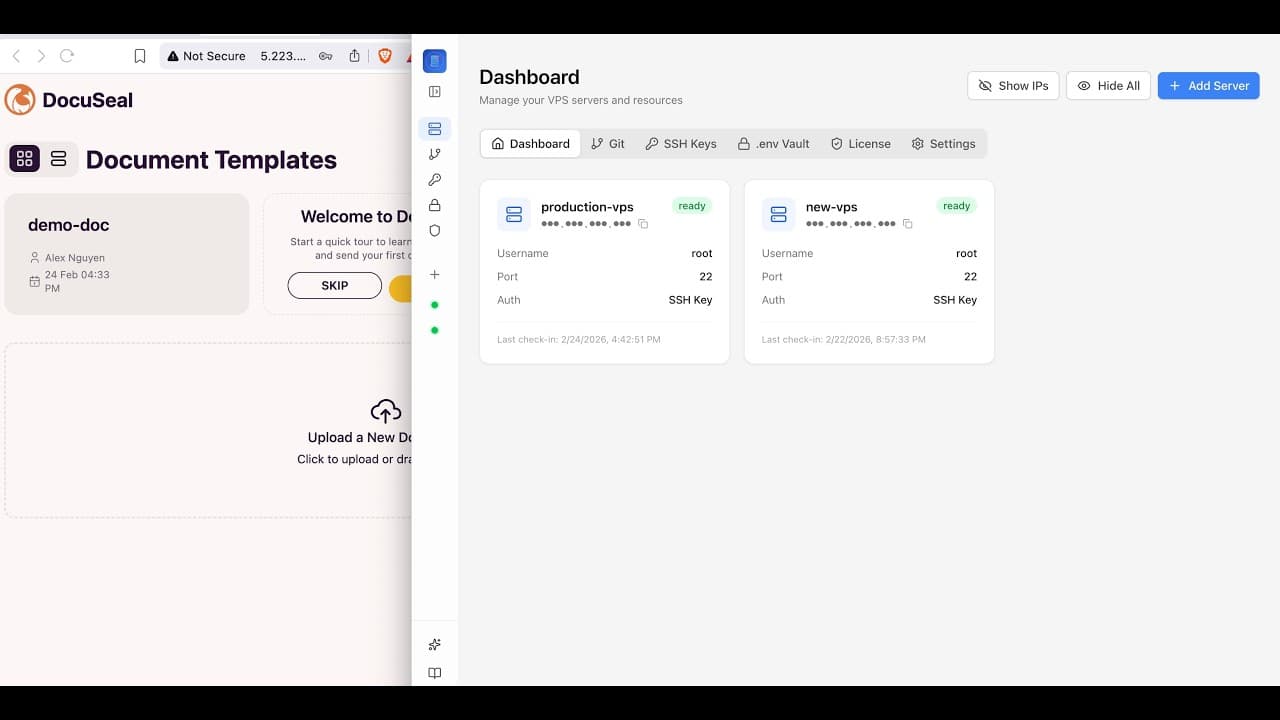The height and width of the screenshot is (720, 1280).
Task: Open the DocuSeal grid view selector
Action: (23, 159)
